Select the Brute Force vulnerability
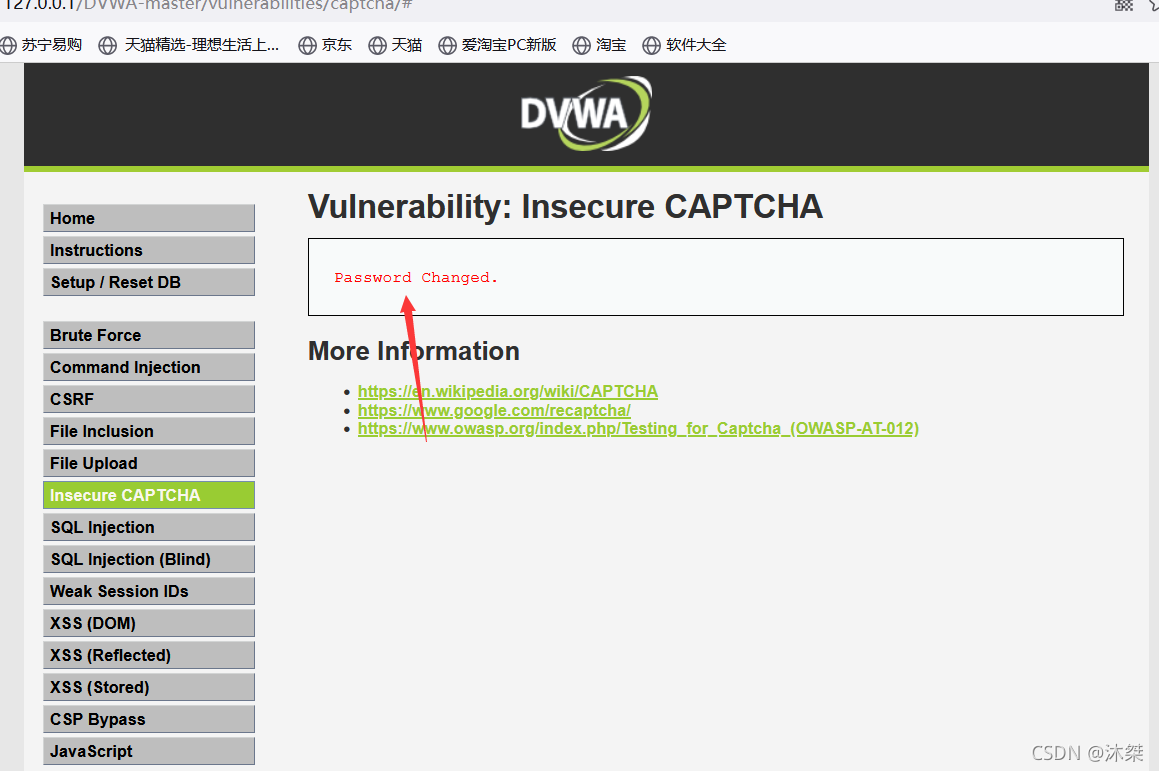 point(149,335)
